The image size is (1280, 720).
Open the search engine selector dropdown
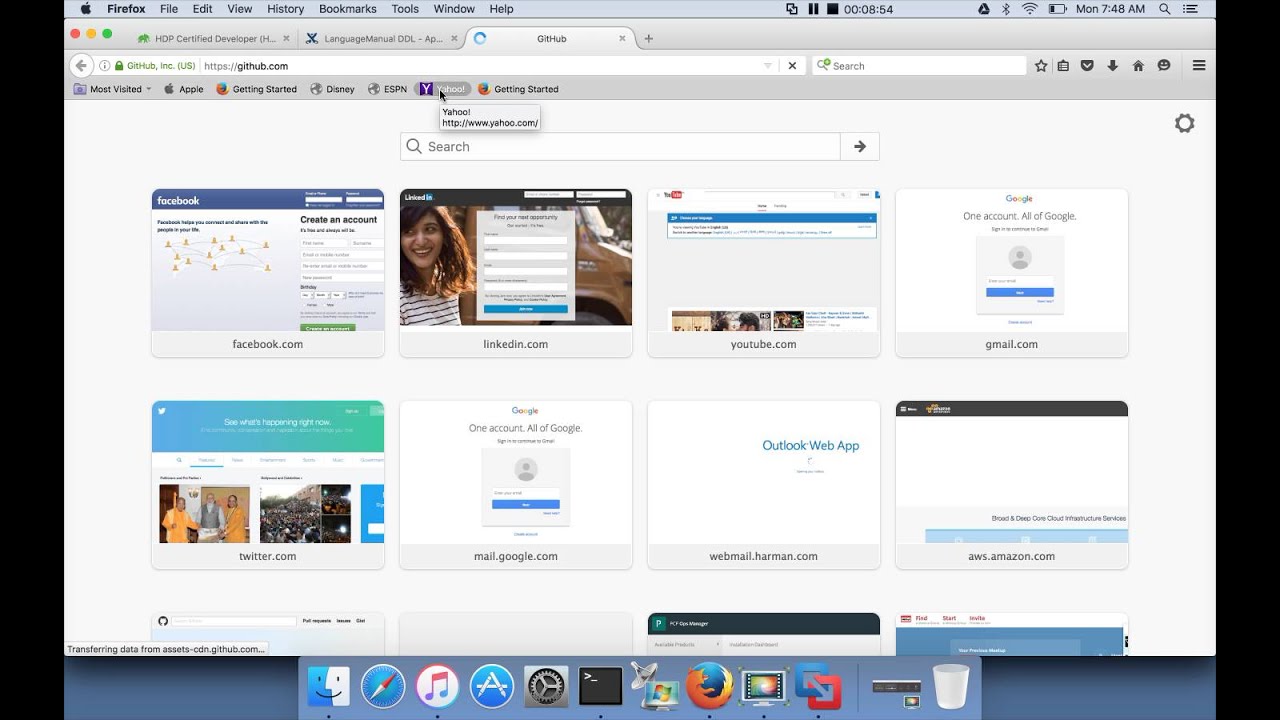pos(824,66)
